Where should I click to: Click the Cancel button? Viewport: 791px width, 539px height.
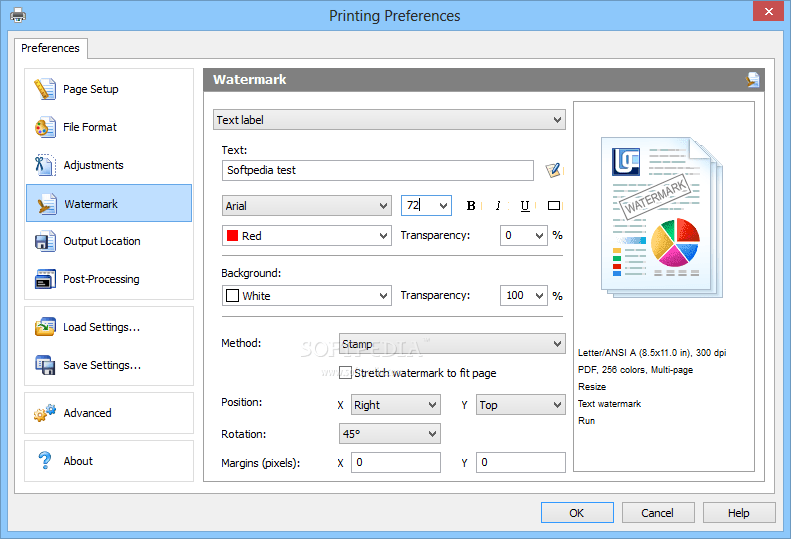tap(657, 513)
